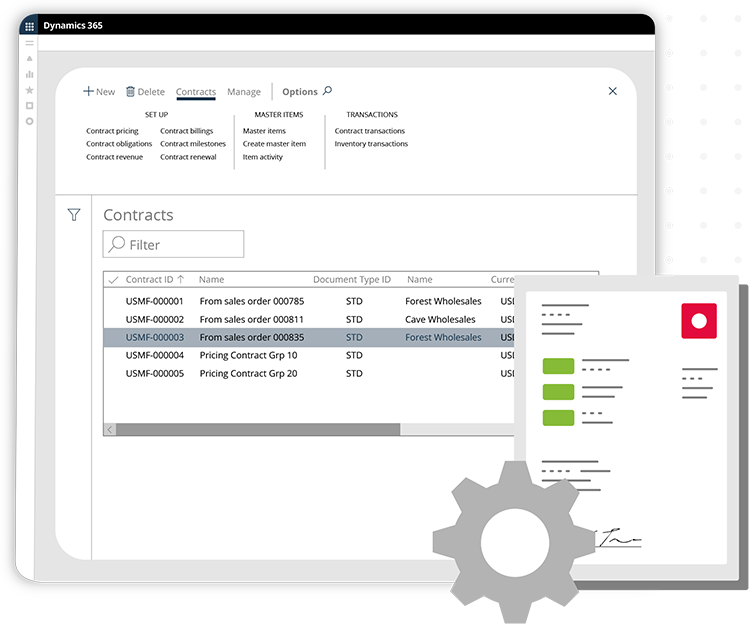
Task: Click the square workspaces icon in sidebar
Action: click(x=30, y=106)
